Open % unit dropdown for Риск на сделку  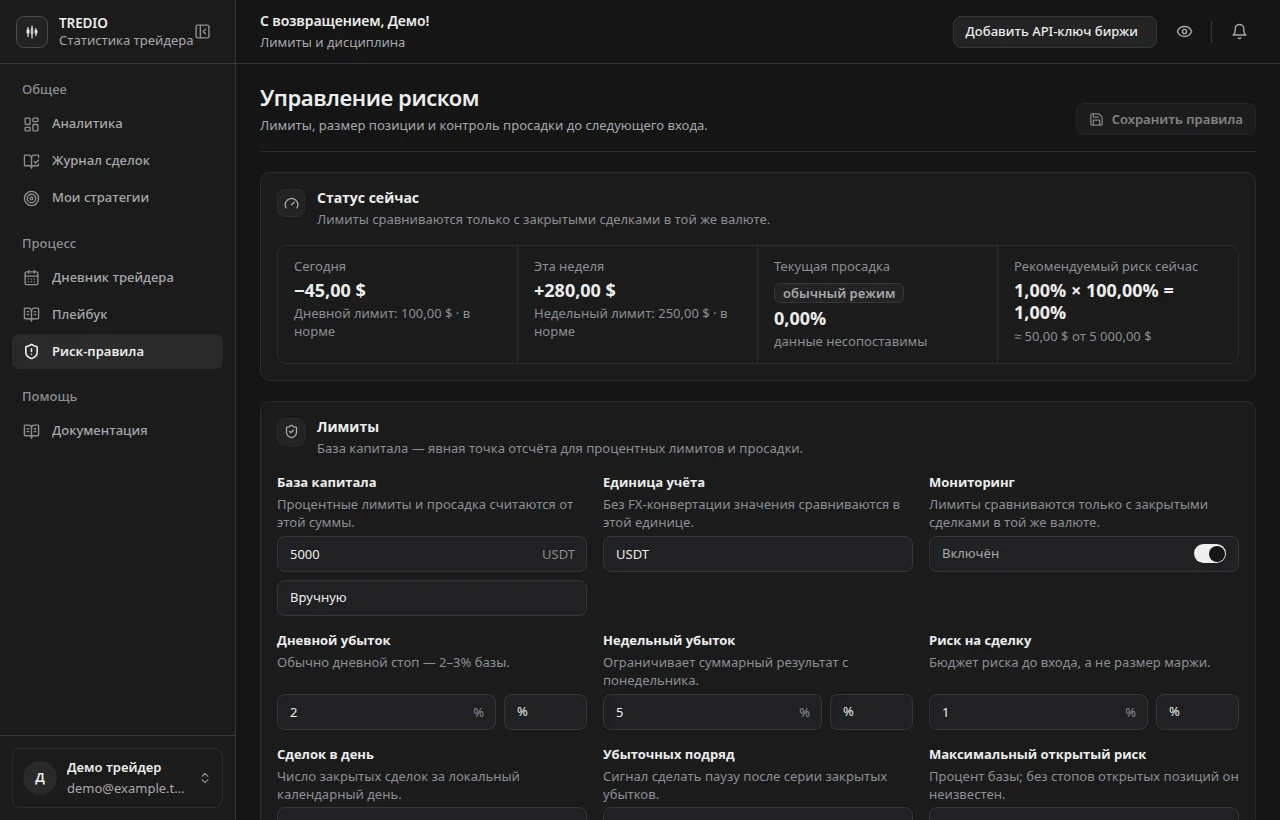coord(1197,712)
